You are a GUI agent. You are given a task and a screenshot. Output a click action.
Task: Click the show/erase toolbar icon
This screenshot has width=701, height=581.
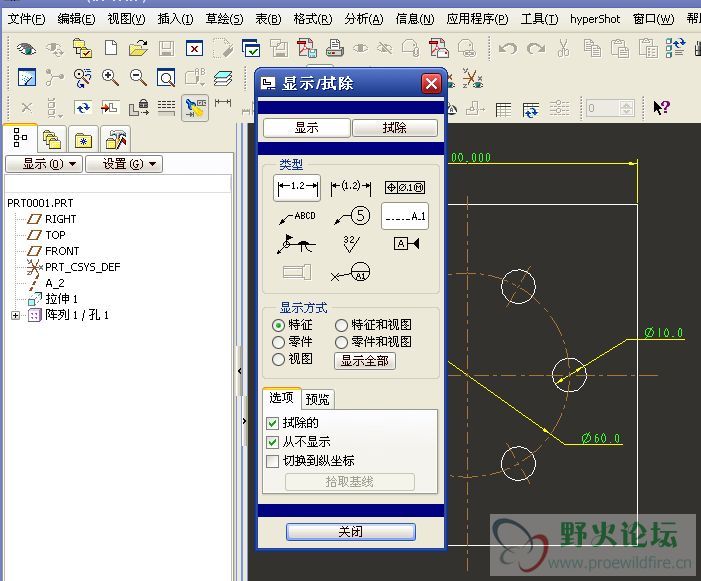pos(195,108)
